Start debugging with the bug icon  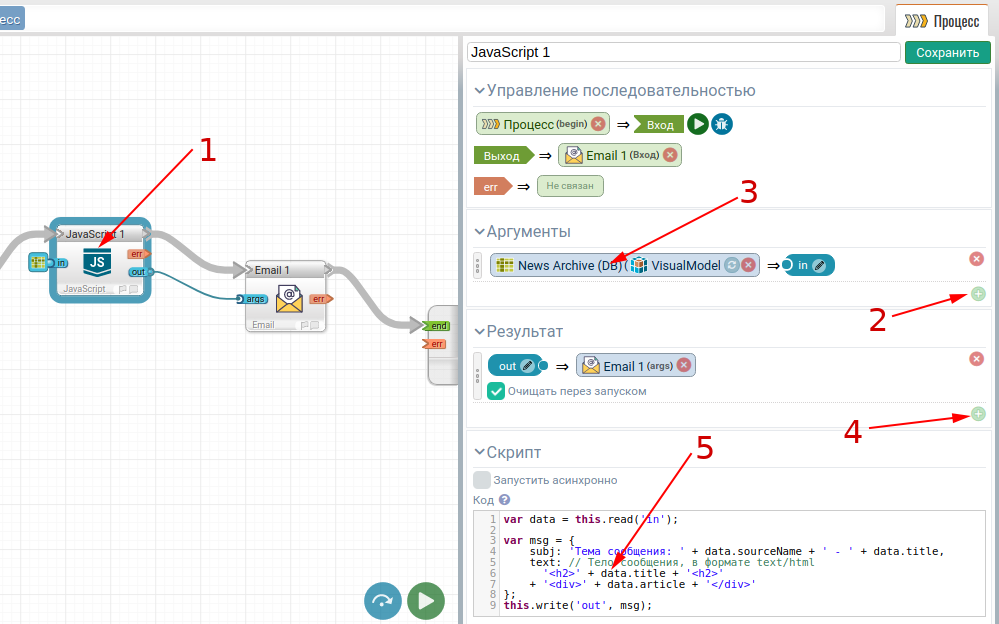coord(722,124)
